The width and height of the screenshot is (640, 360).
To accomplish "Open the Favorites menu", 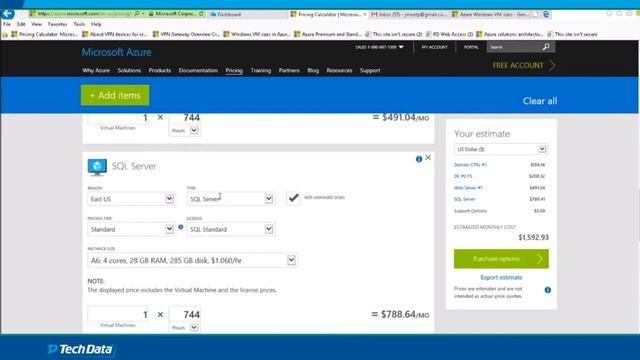I will (58, 24).
